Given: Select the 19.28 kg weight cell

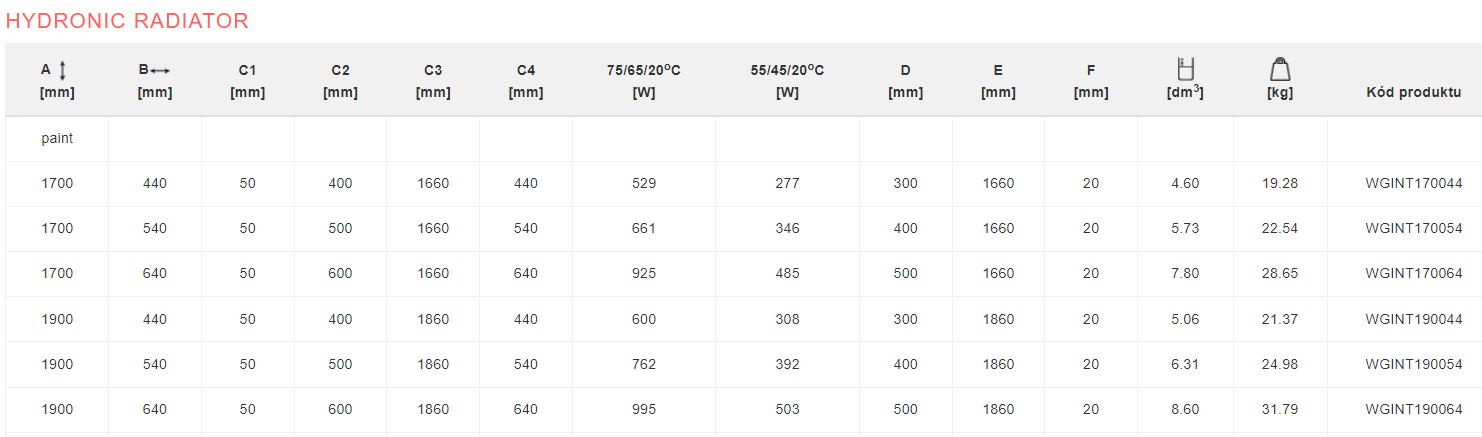Looking at the screenshot, I should click(x=1280, y=184).
